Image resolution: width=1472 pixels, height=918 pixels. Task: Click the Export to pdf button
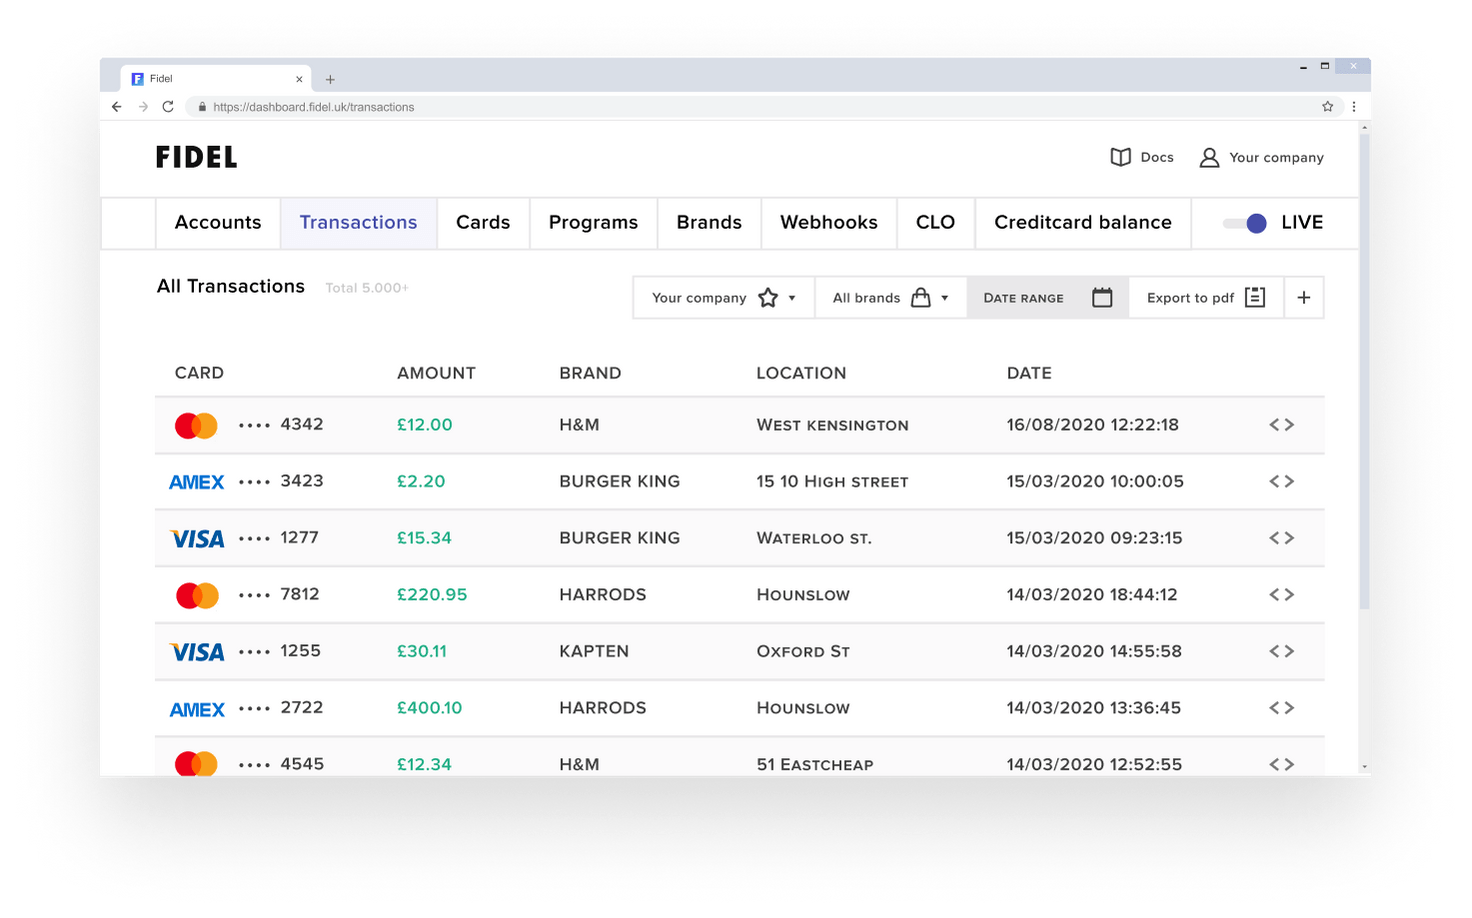pos(1205,297)
